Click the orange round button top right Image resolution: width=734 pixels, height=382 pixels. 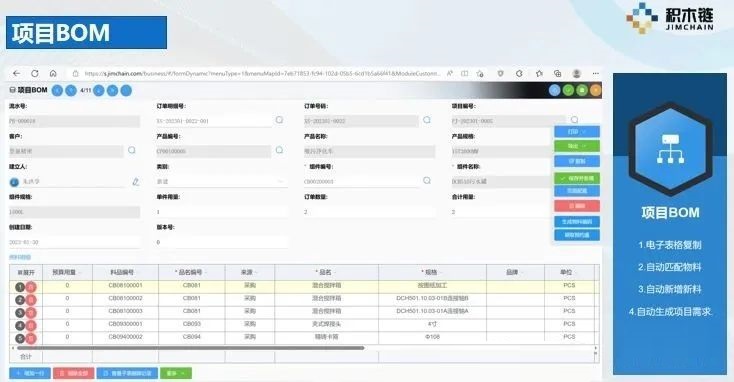click(595, 90)
